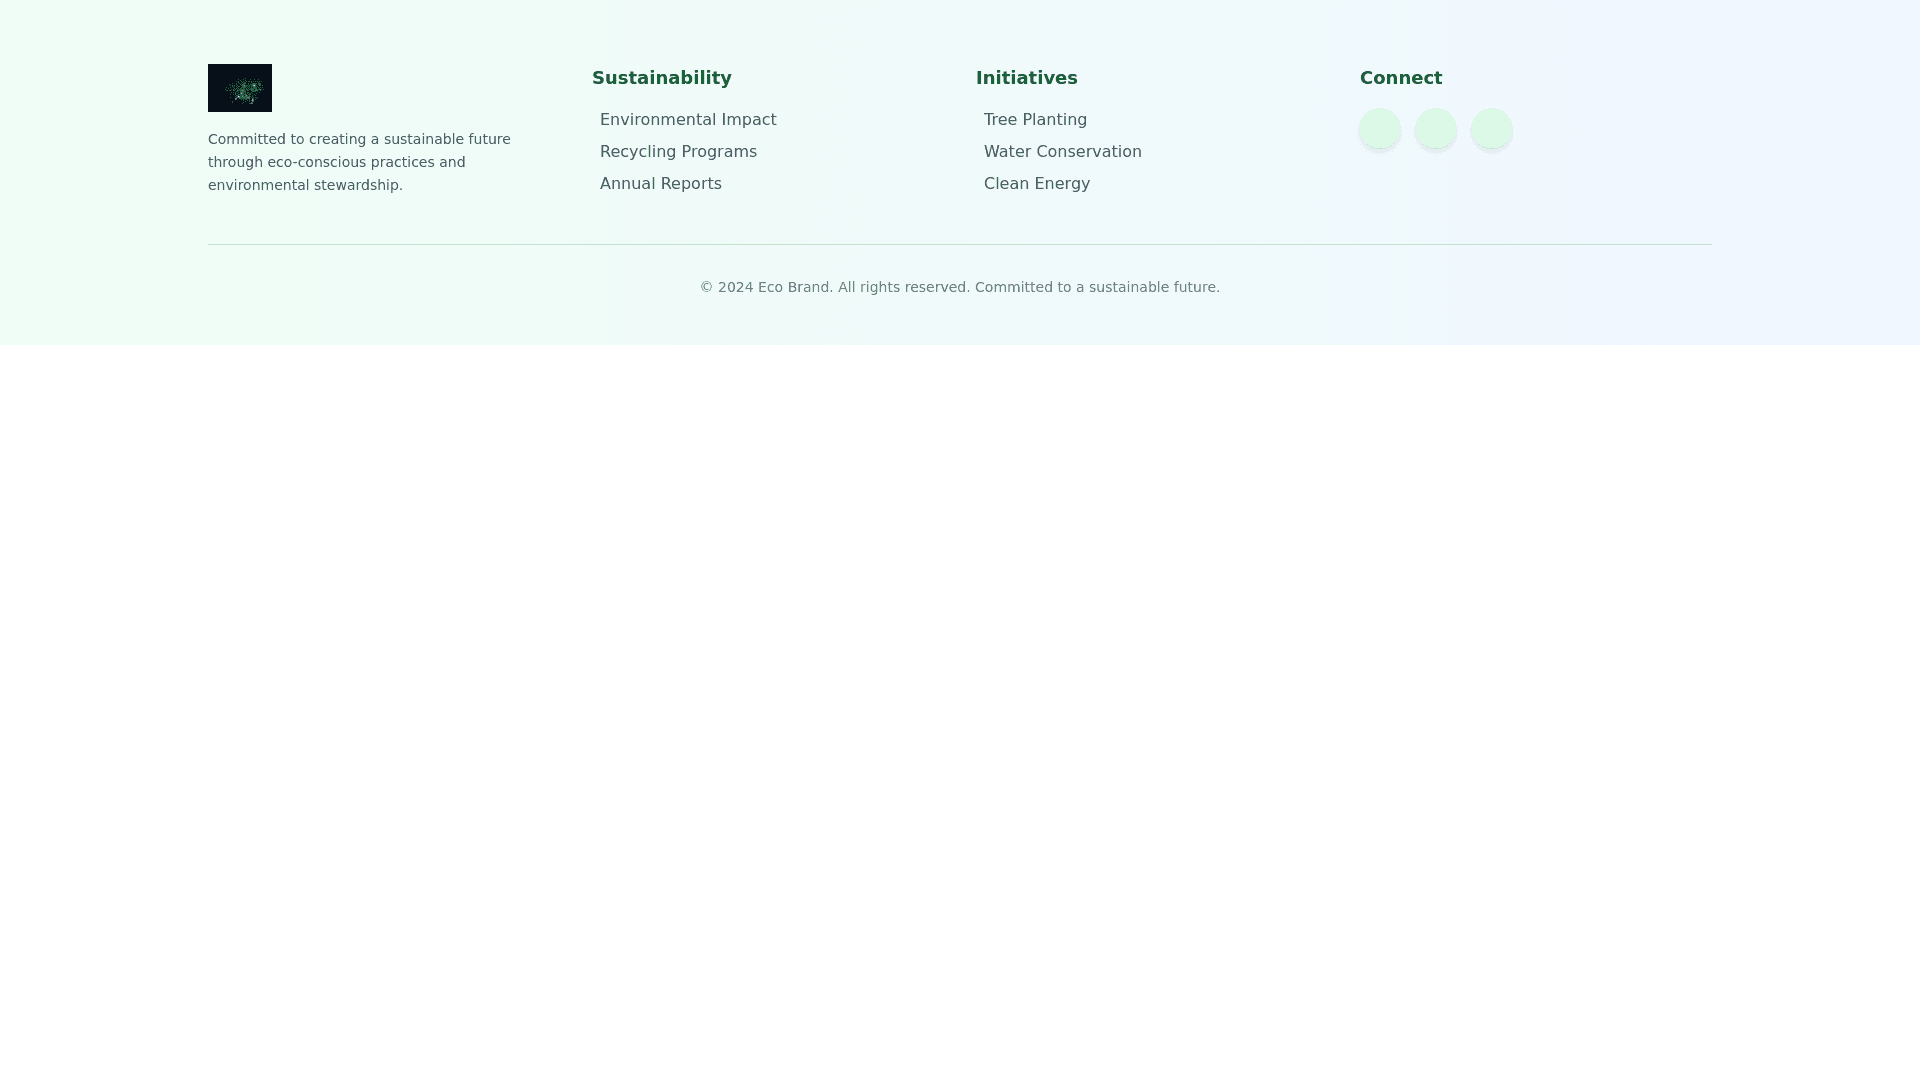Click "Eco Brand" in copyright line
This screenshot has width=1920, height=1080.
pos(794,288)
